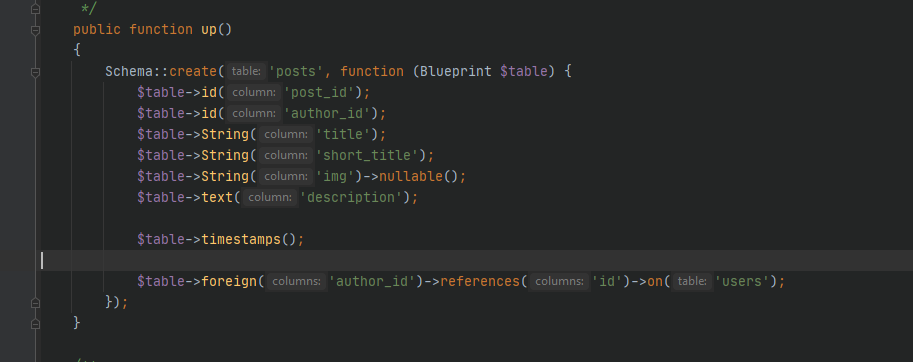Viewport: 913px width, 362px height.
Task: Click the 'img' string literal
Action: (x=335, y=176)
